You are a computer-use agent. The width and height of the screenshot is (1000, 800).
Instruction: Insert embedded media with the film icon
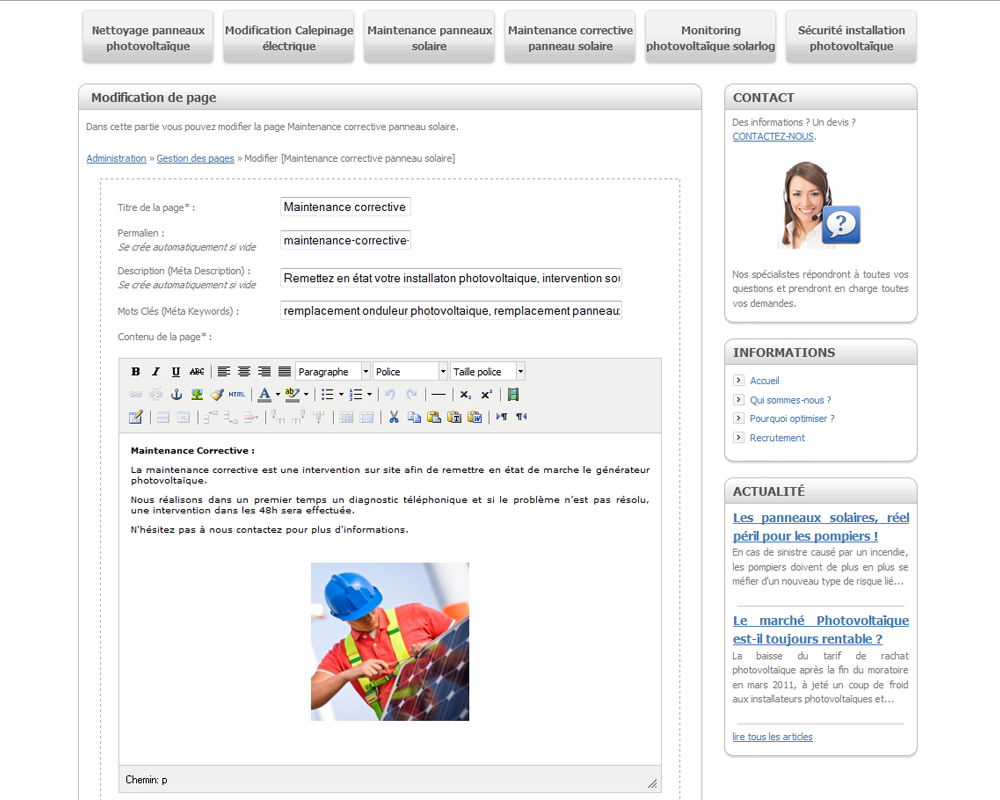click(x=513, y=395)
